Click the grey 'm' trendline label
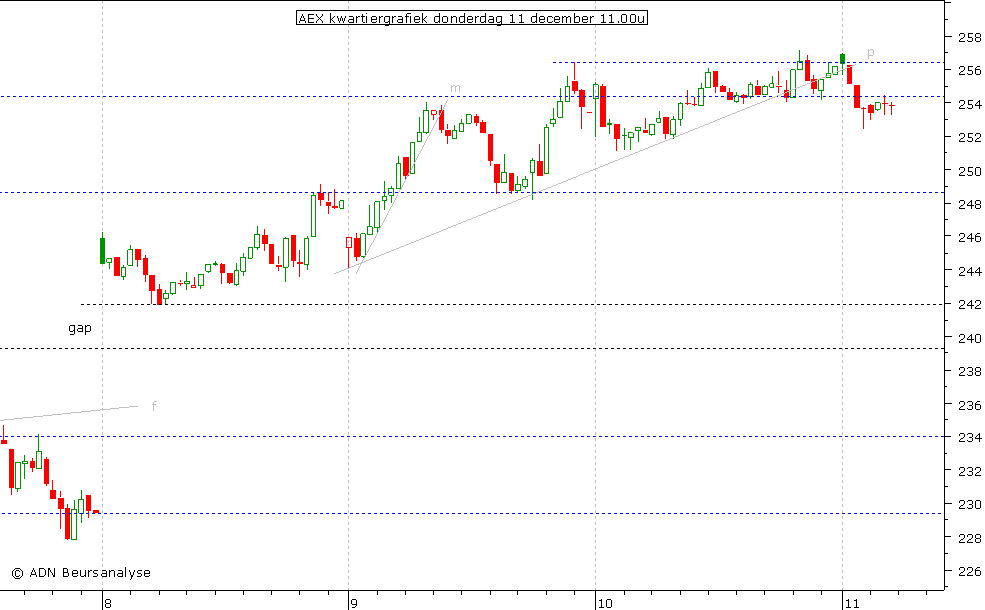Viewport: 985px width, 610px height. tap(455, 89)
